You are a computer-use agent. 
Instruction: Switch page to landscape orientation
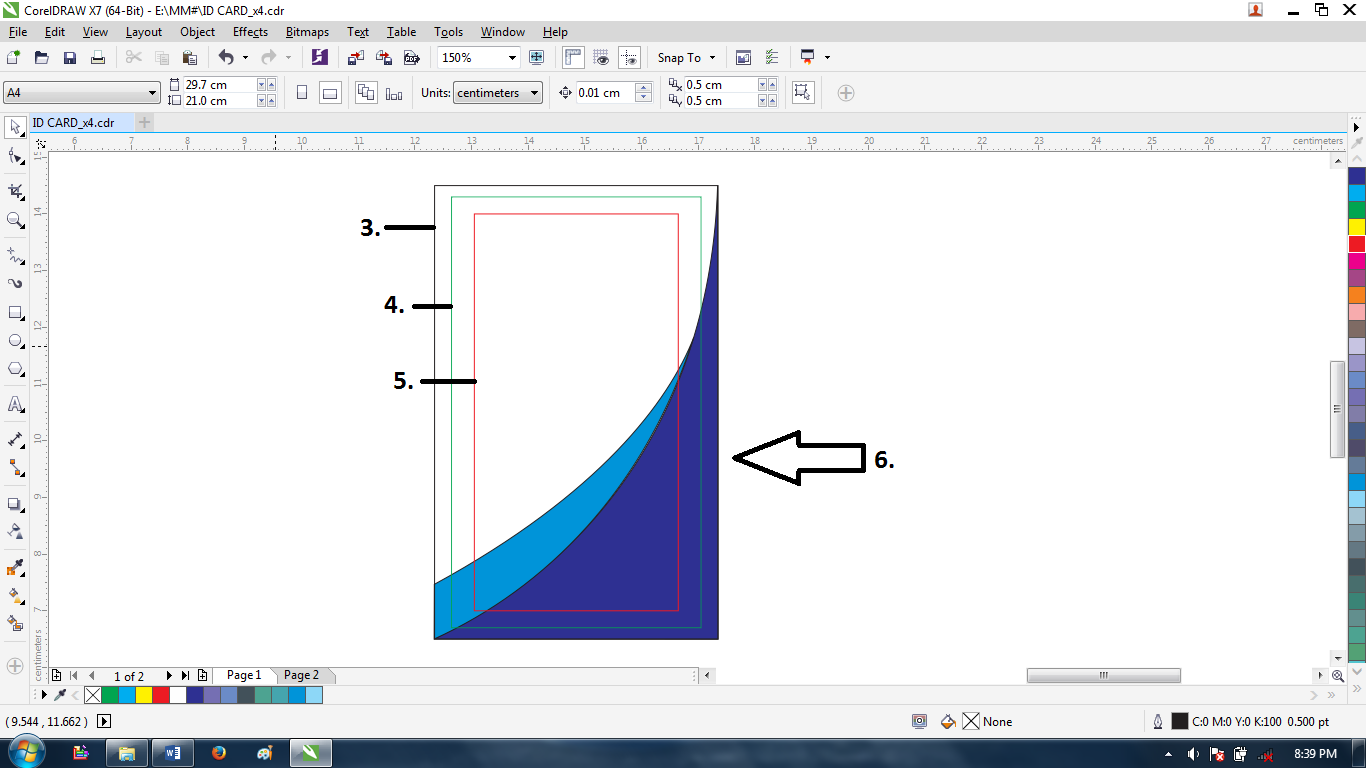click(x=329, y=92)
